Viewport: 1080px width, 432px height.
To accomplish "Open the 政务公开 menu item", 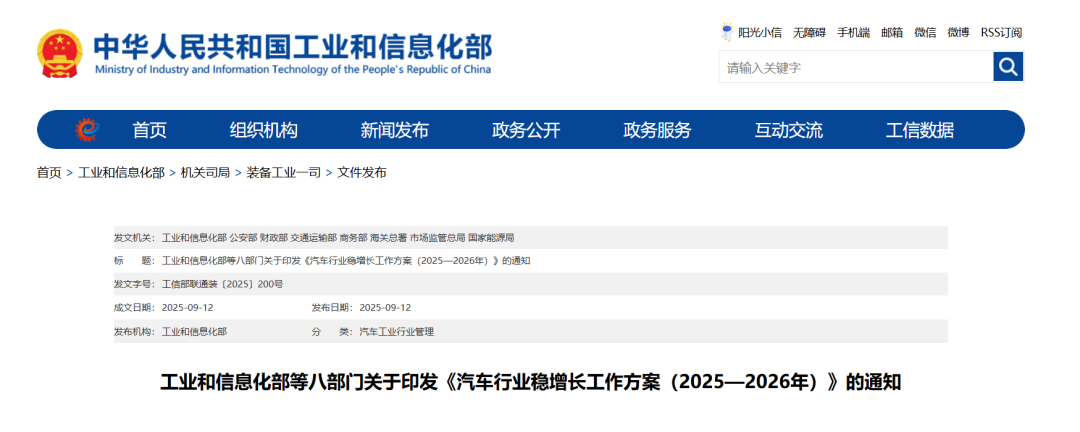I will tap(526, 130).
